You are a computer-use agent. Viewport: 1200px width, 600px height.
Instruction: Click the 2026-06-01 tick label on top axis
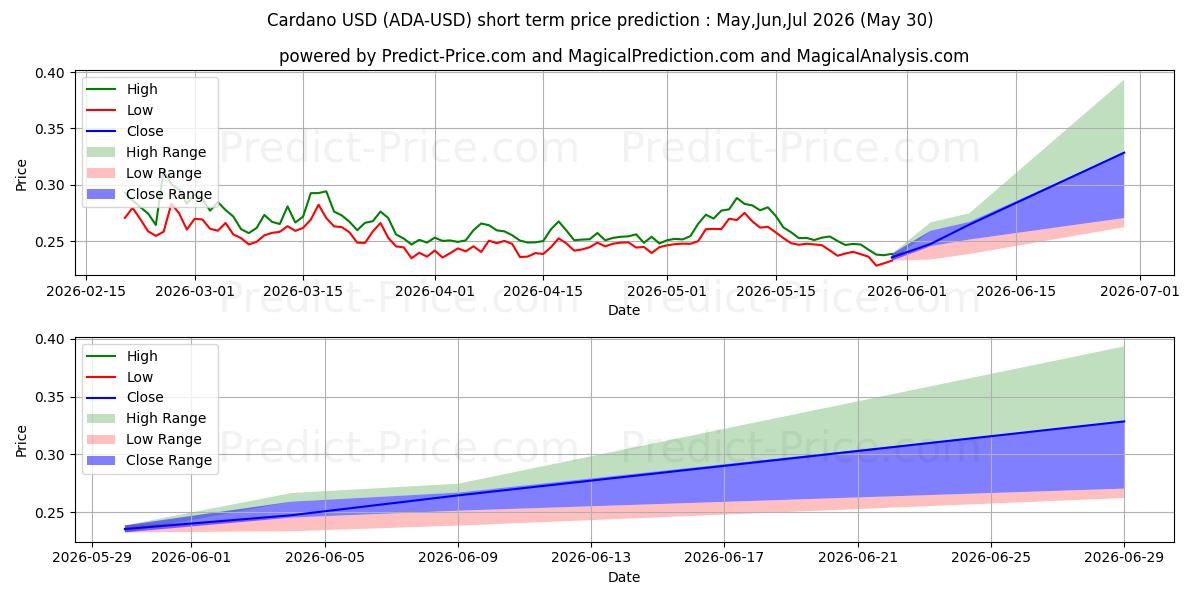pyautogui.click(x=907, y=291)
